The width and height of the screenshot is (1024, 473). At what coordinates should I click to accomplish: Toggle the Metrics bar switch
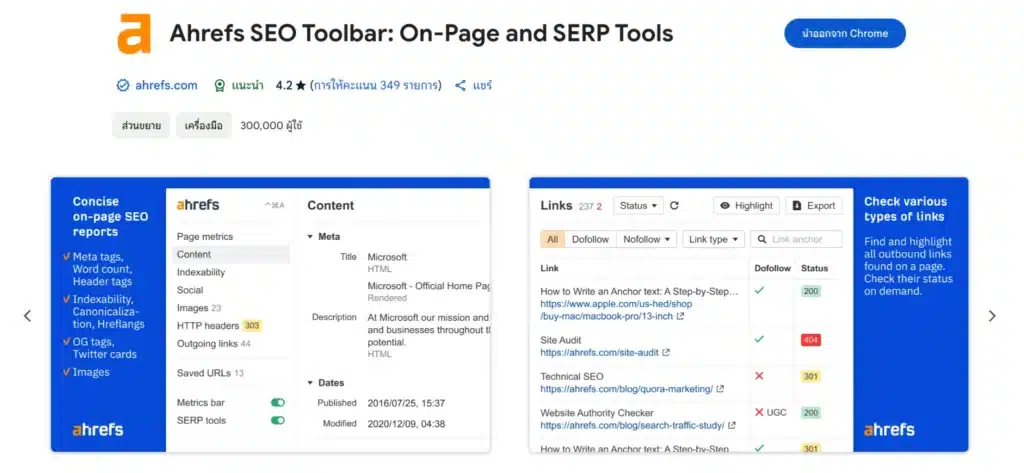click(277, 403)
